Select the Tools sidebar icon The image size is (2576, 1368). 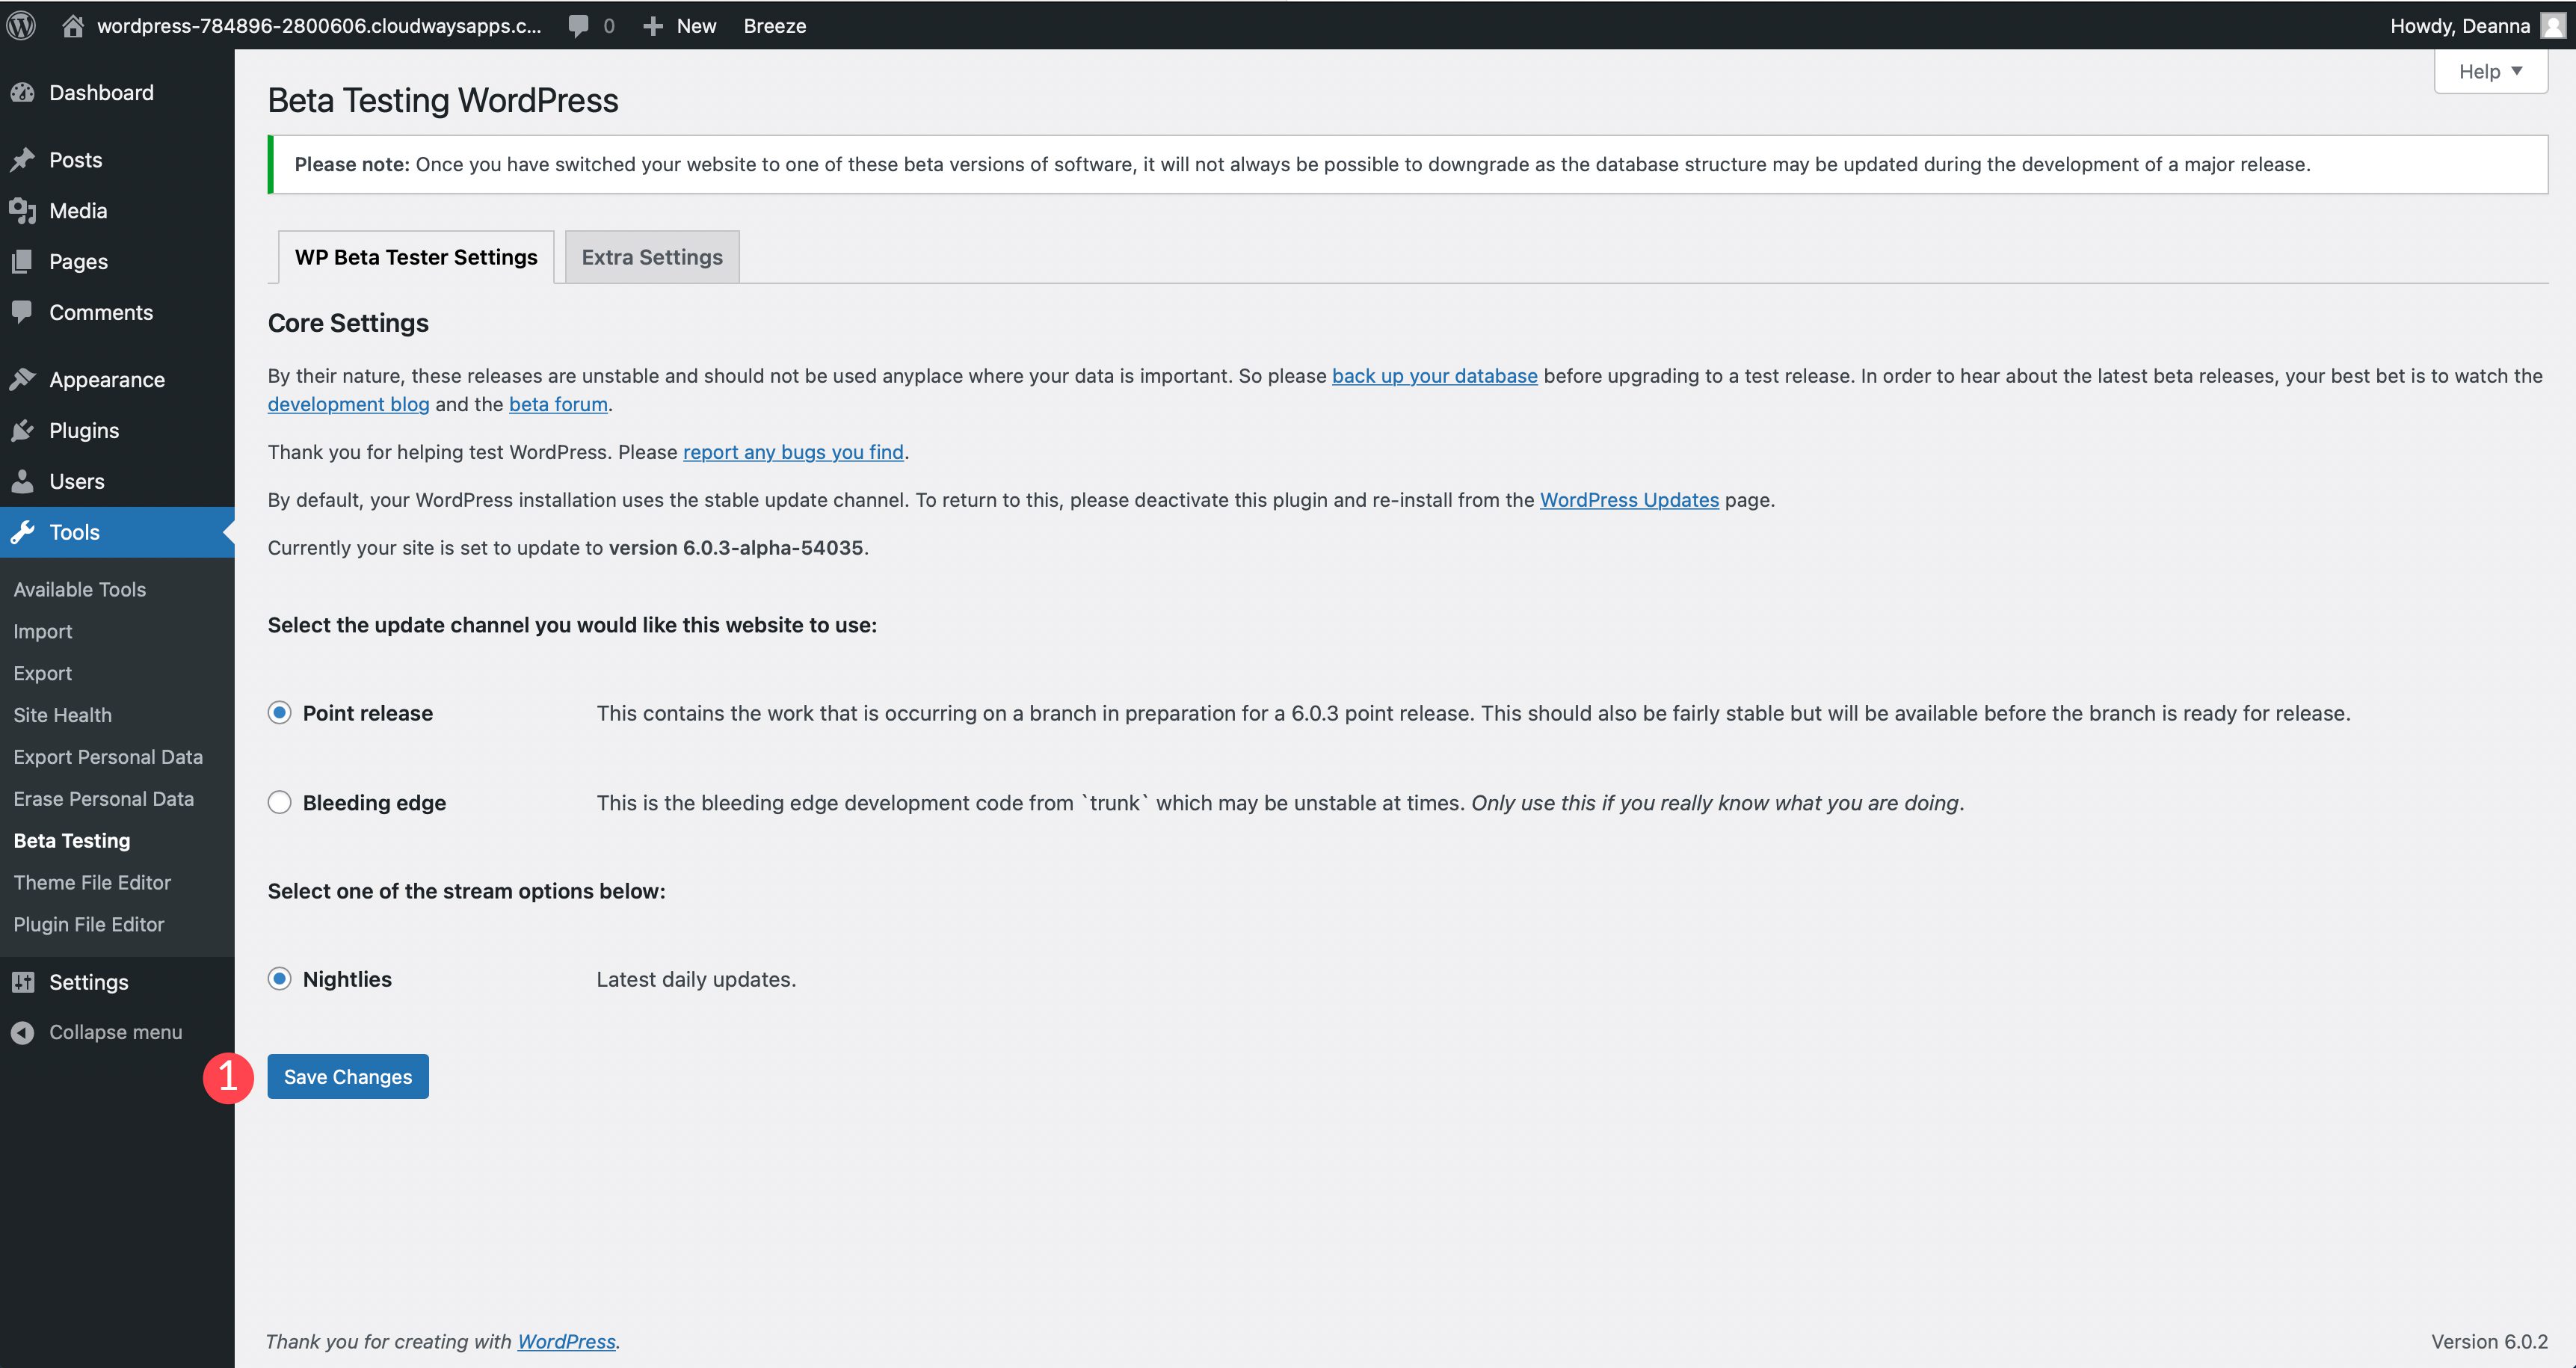tap(25, 532)
